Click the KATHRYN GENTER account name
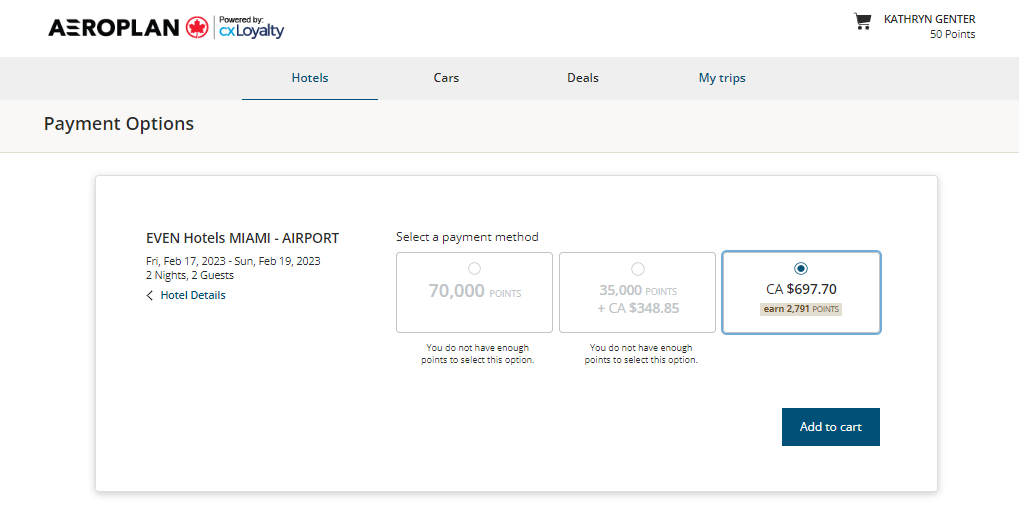The height and width of the screenshot is (508, 1019). [929, 19]
